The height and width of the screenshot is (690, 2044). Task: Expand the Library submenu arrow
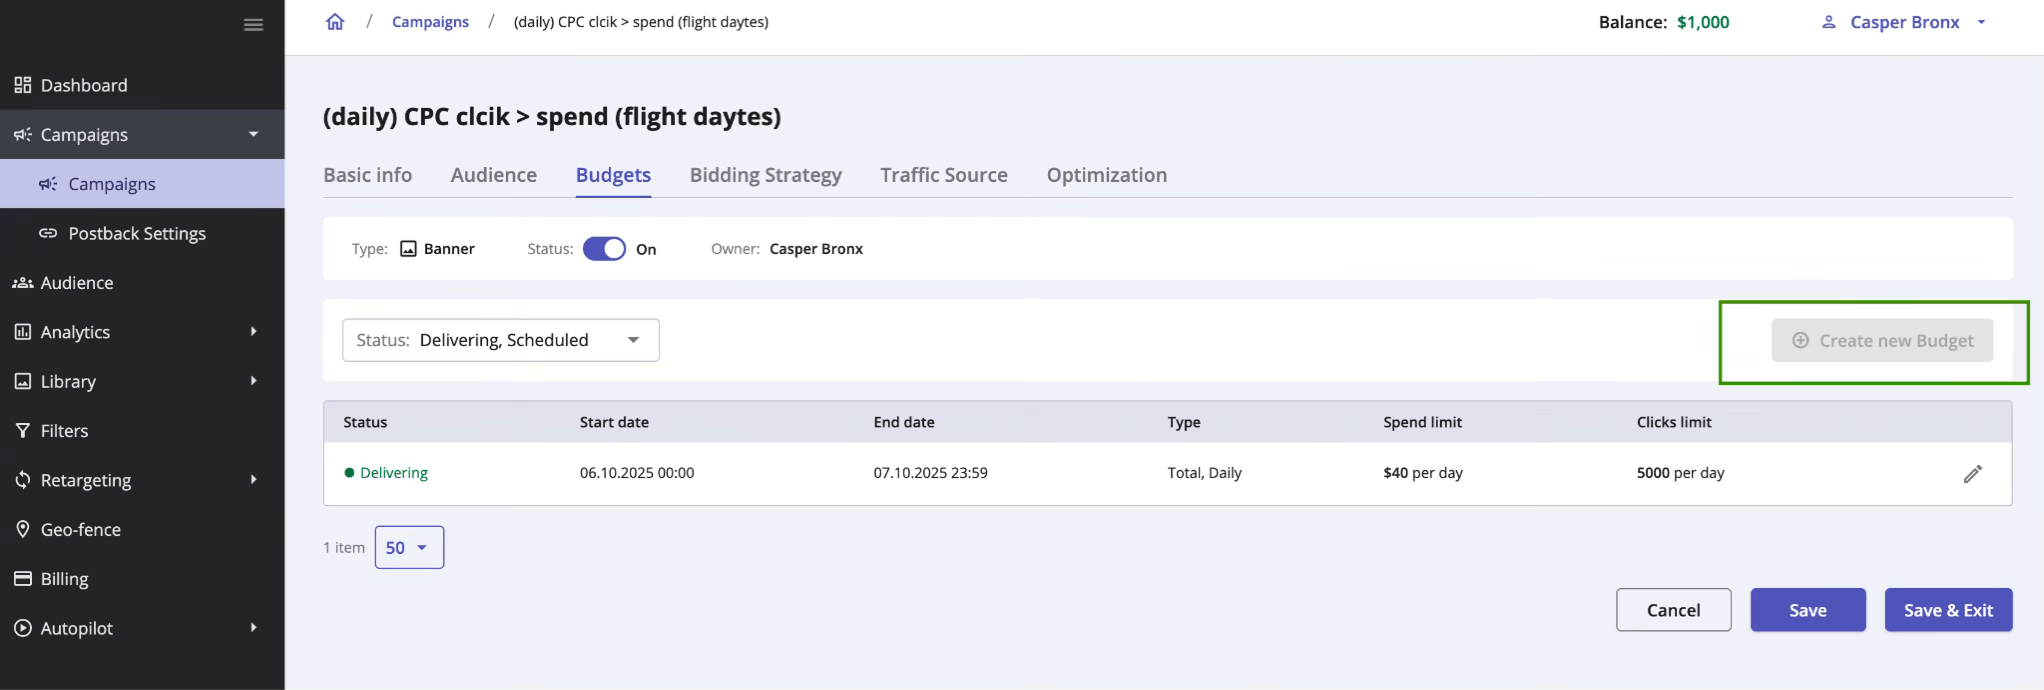[x=253, y=381]
